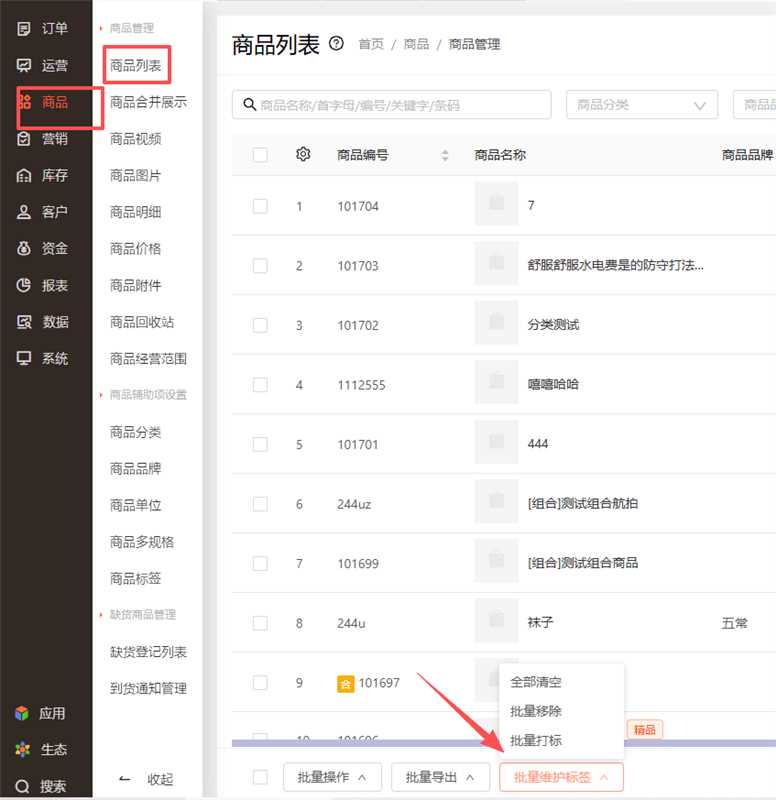Expand the 批量导出 dropdown button
Viewport: 776px width, 800px height.
click(440, 777)
